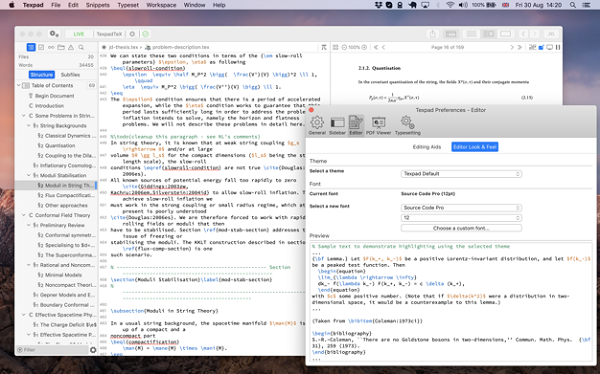600x374 pixels.
Task: Jump to first PDF page double arrow
Action: [376, 47]
